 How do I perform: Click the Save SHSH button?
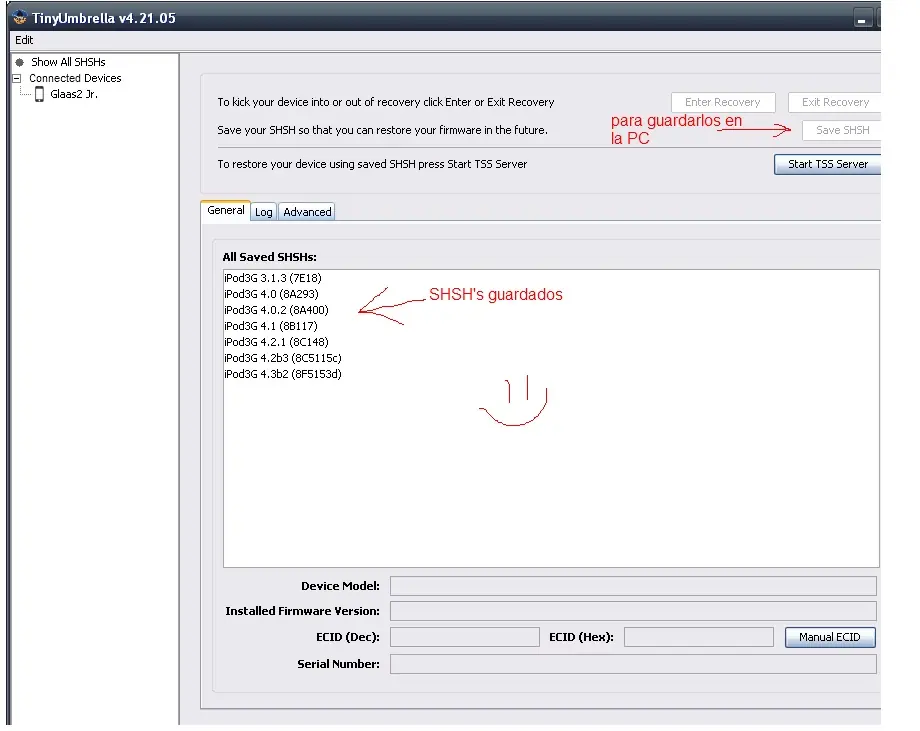(842, 130)
